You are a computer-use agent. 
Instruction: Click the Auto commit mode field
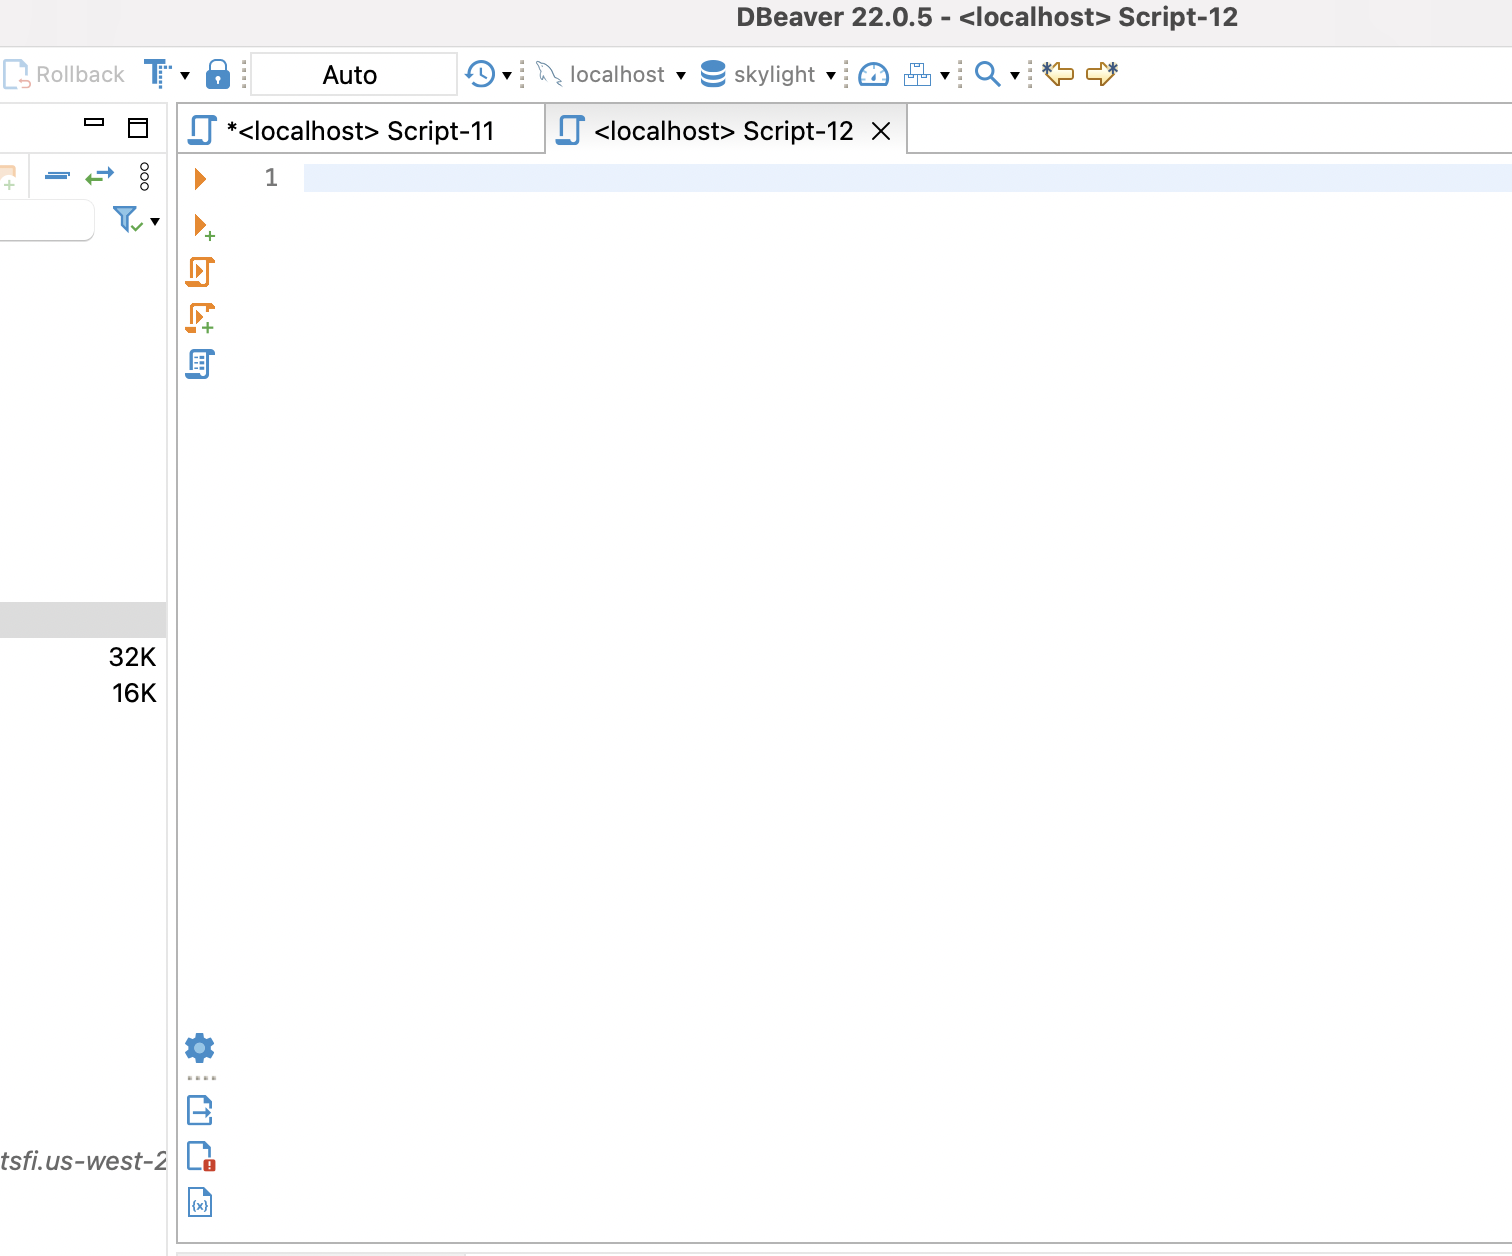(x=352, y=75)
